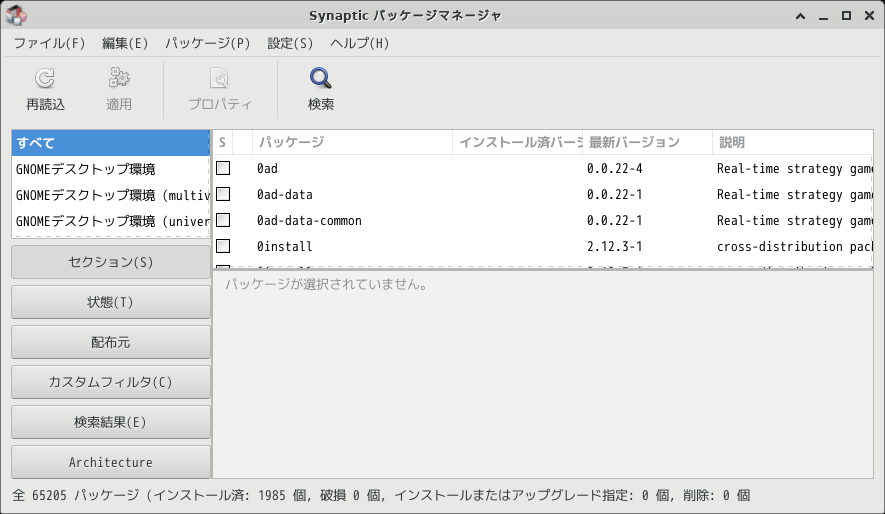Click the 状態(T) filter button
Viewport: 885px width, 514px height.
coord(111,302)
